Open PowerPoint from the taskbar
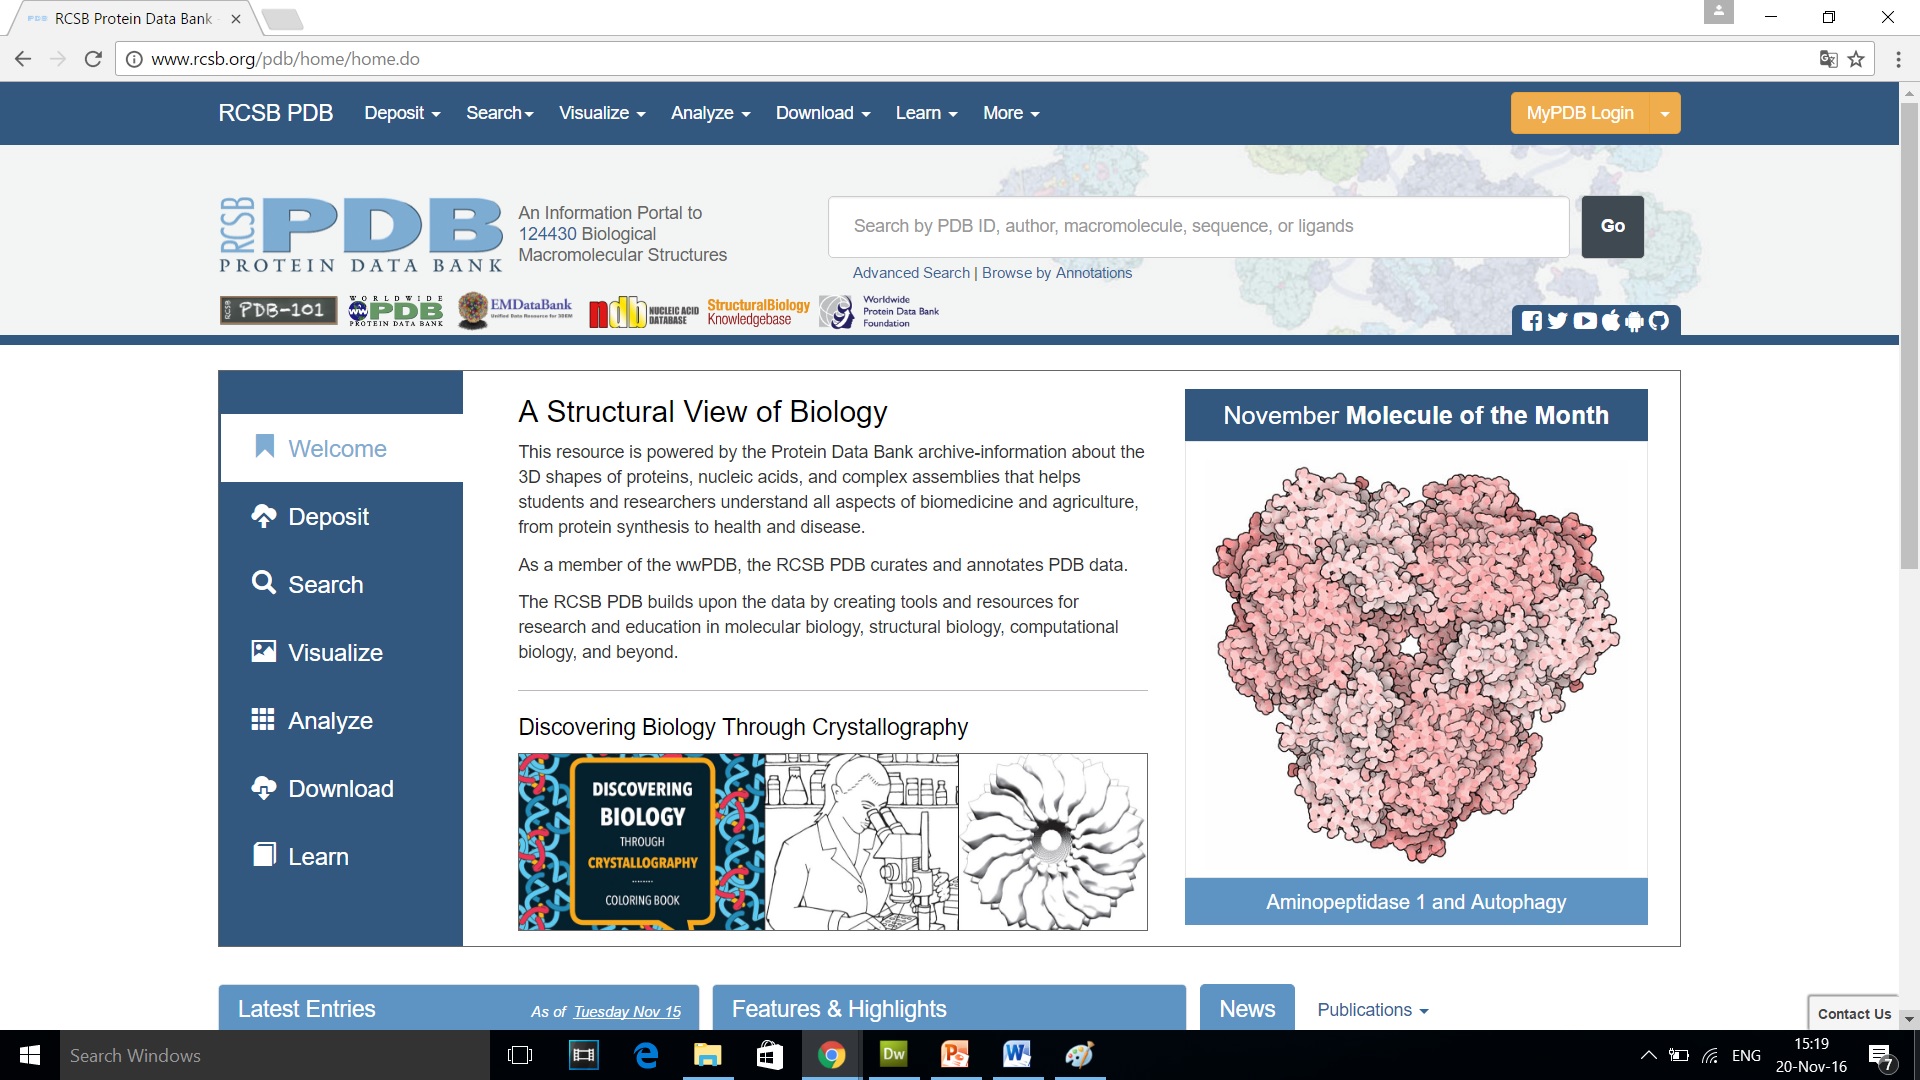The image size is (1920, 1080). (955, 1055)
